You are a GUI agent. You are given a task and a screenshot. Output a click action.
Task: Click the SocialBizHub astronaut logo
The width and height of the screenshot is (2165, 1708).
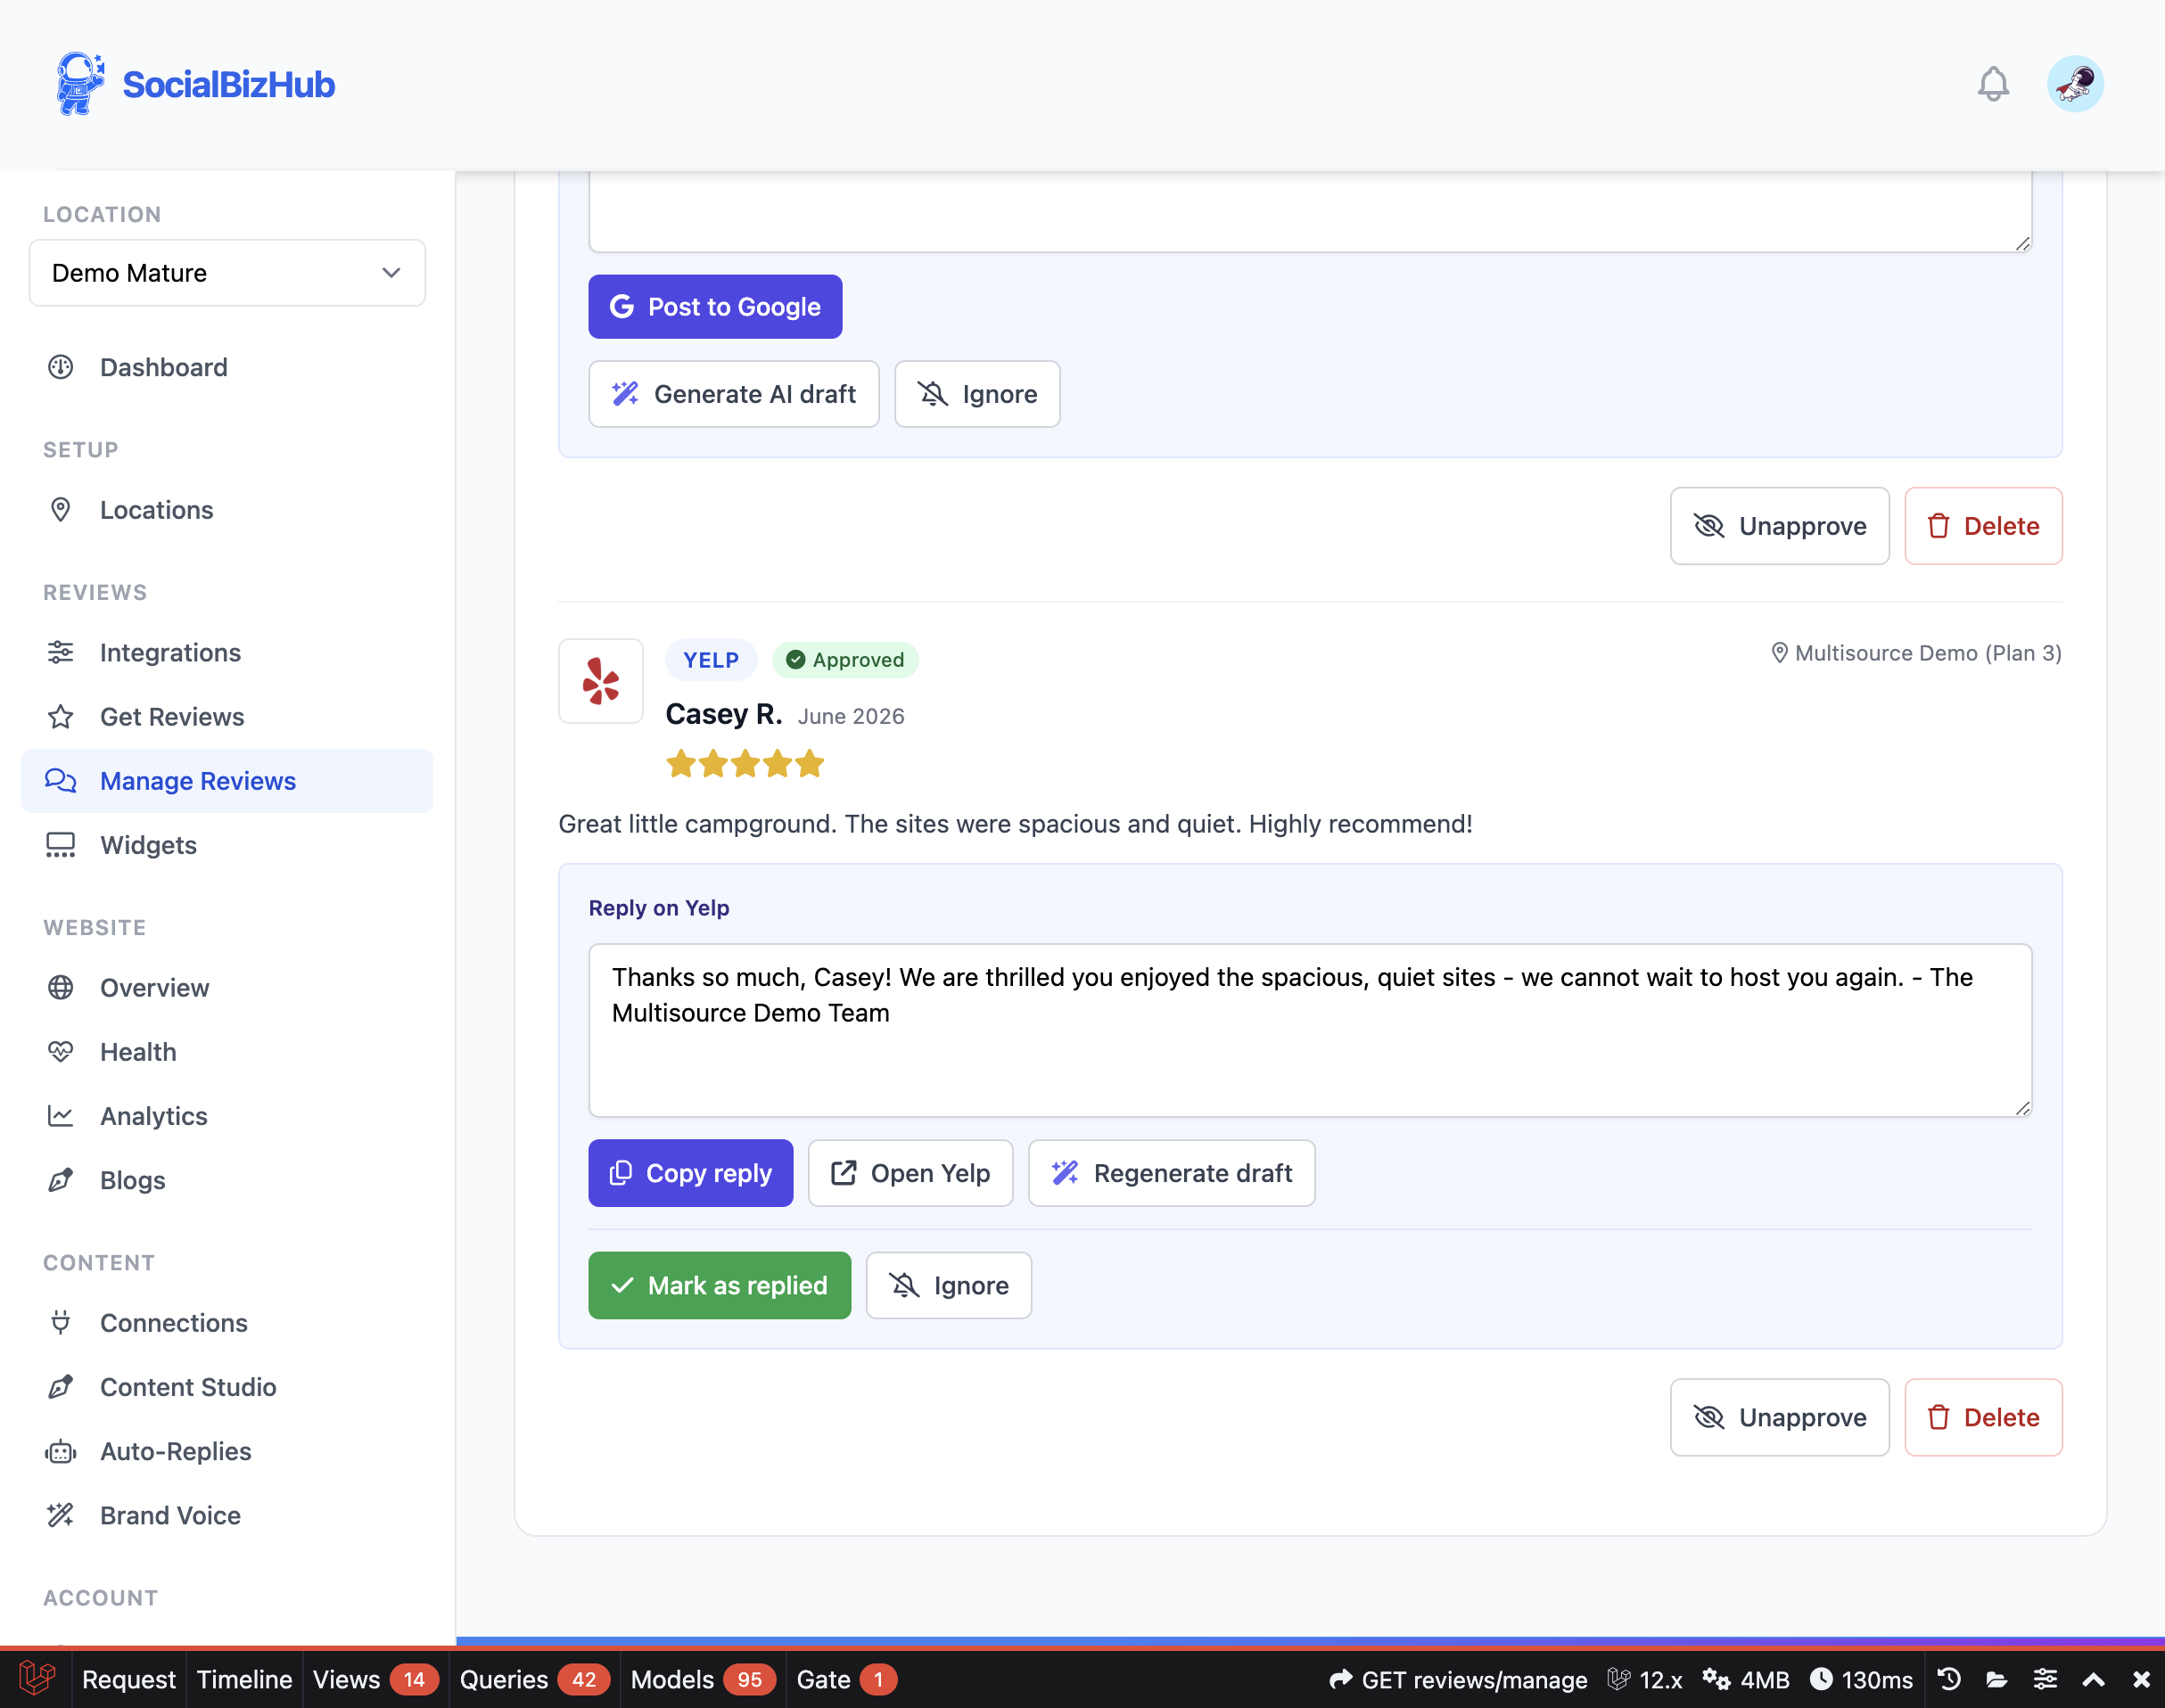point(80,84)
